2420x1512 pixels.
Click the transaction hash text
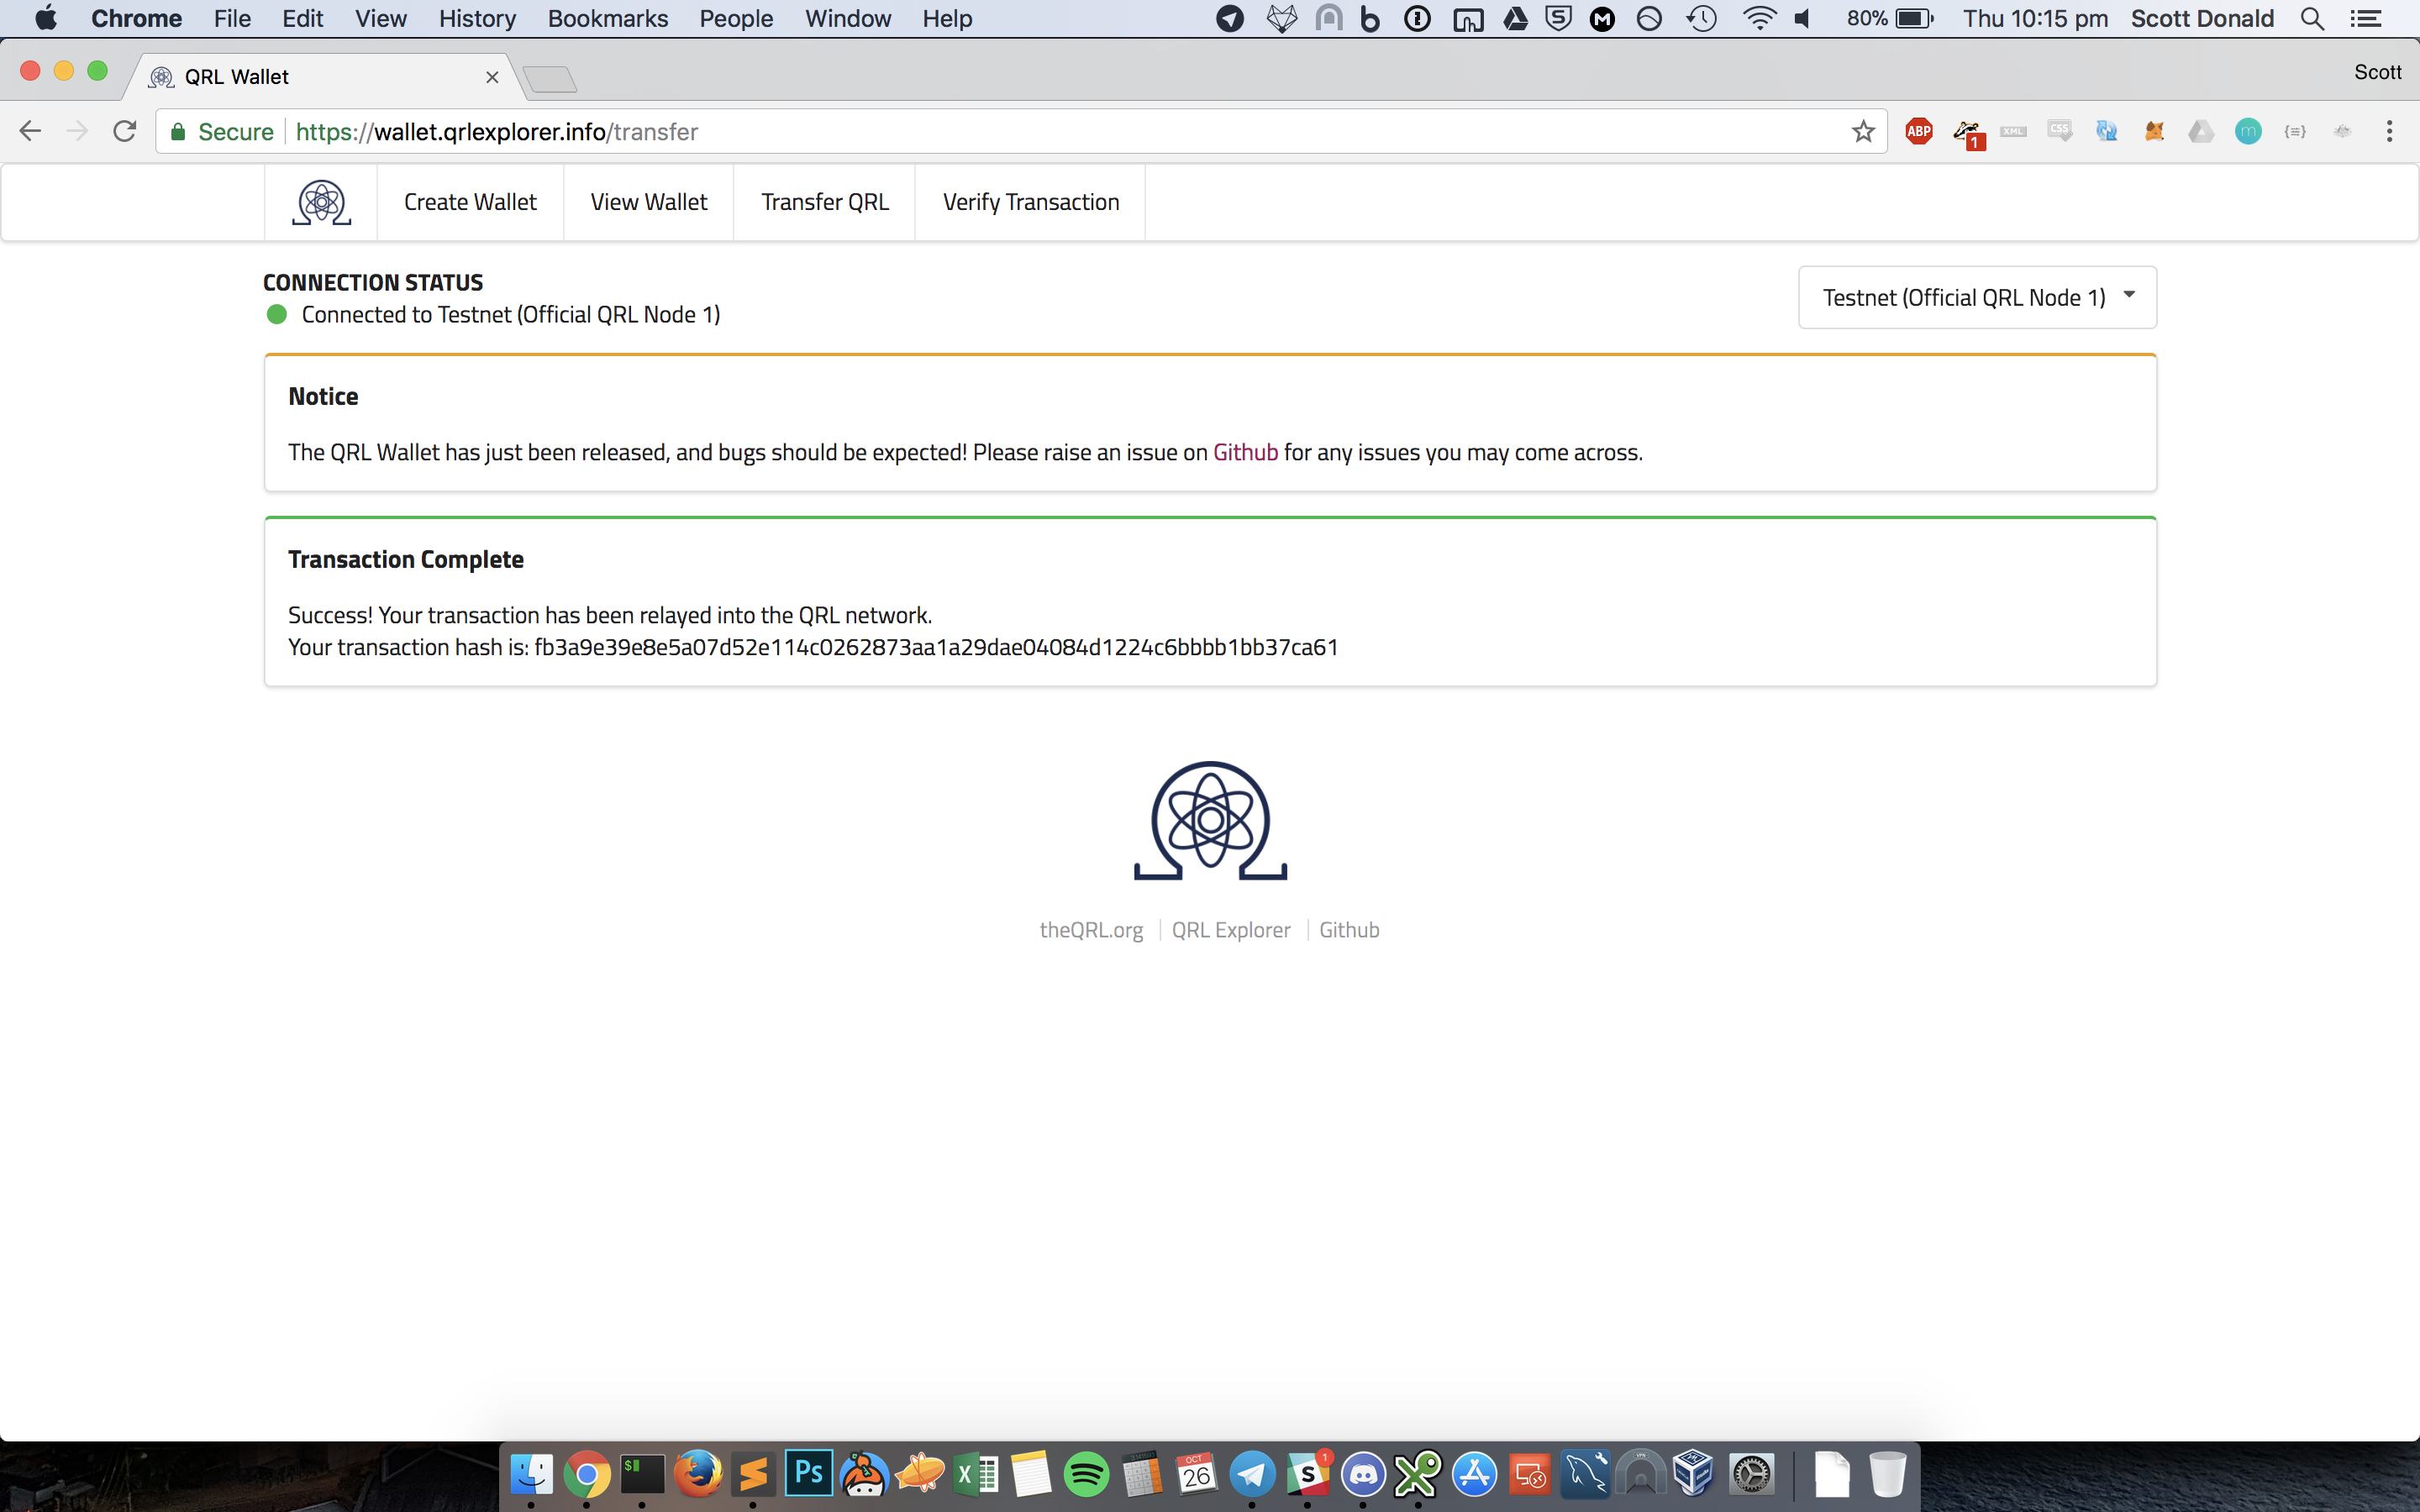(936, 647)
